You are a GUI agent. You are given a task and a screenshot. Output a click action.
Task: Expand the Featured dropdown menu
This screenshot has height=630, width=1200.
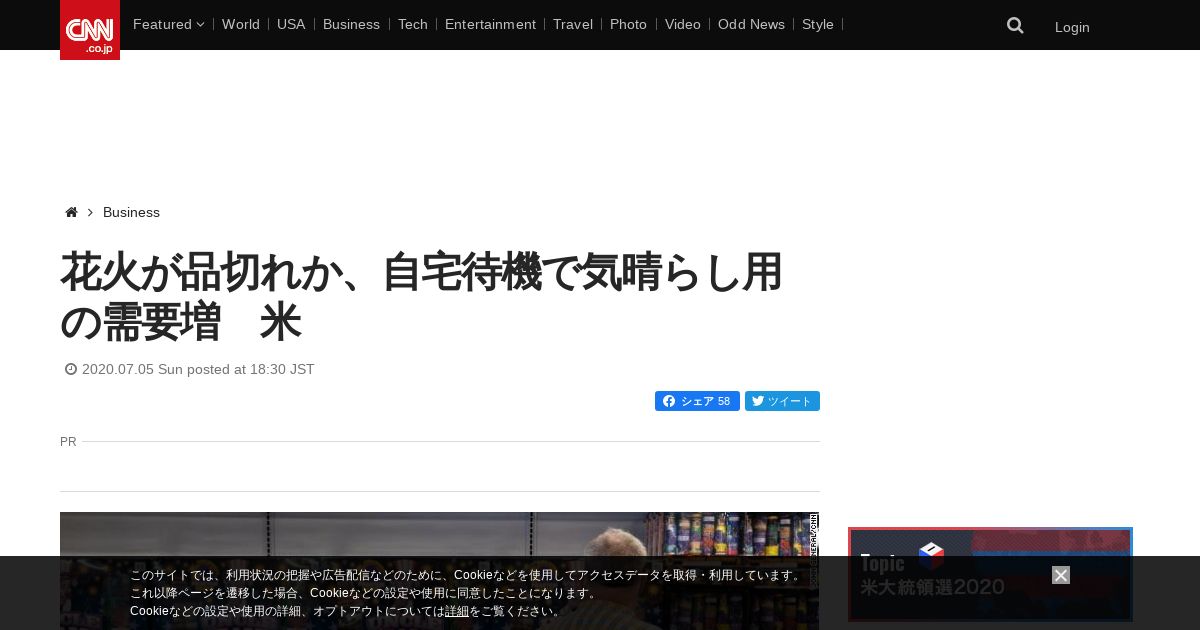coord(168,24)
